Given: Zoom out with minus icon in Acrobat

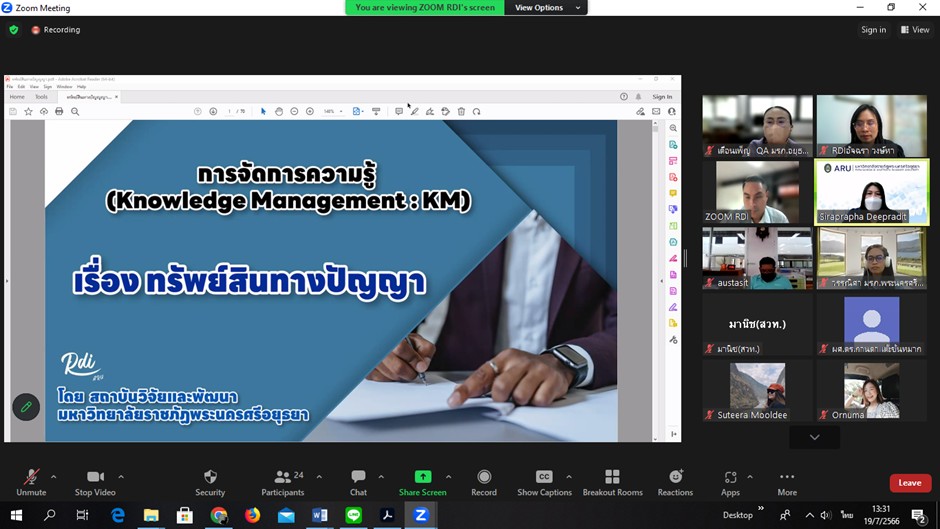Looking at the screenshot, I should point(294,112).
